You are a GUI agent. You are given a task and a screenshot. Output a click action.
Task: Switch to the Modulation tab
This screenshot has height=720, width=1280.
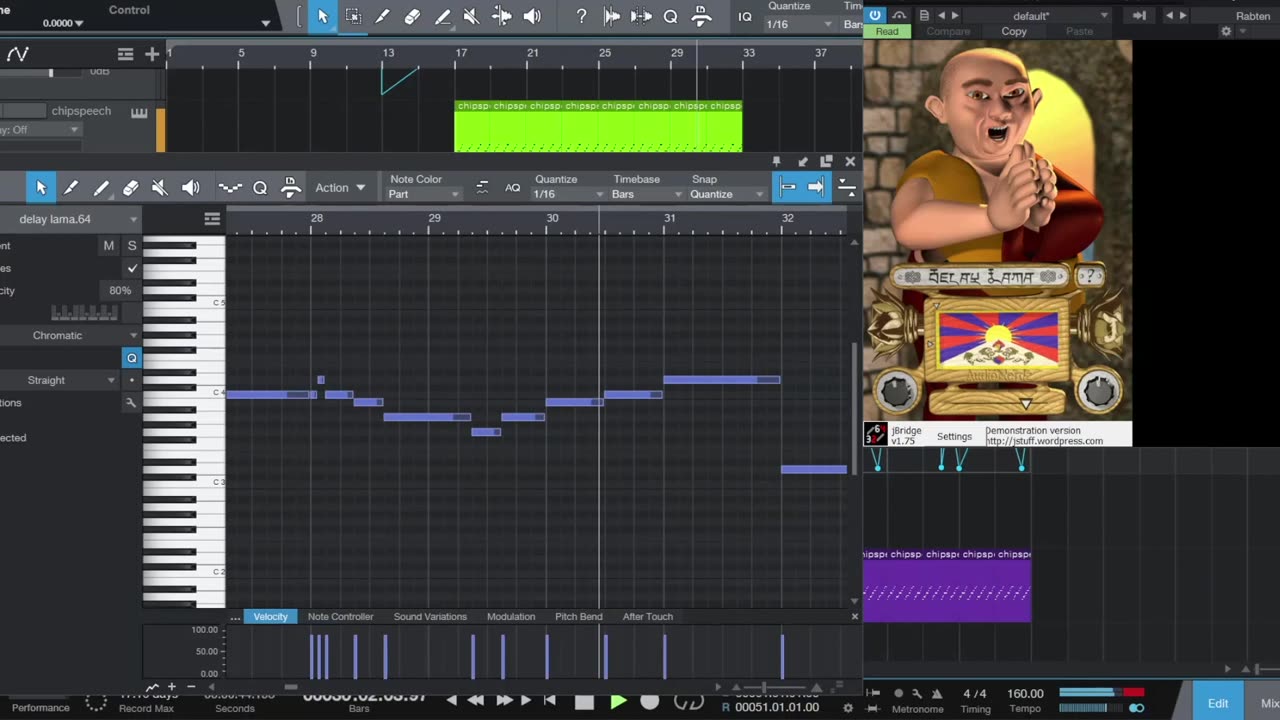(511, 616)
